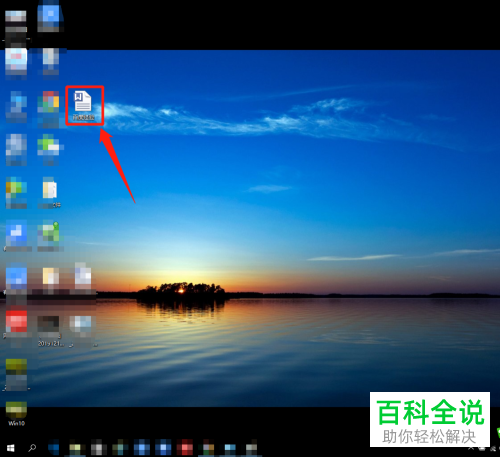Viewport: 500px width, 457px height.
Task: Select desktop icon labeled 2019121...
Action: point(50,331)
